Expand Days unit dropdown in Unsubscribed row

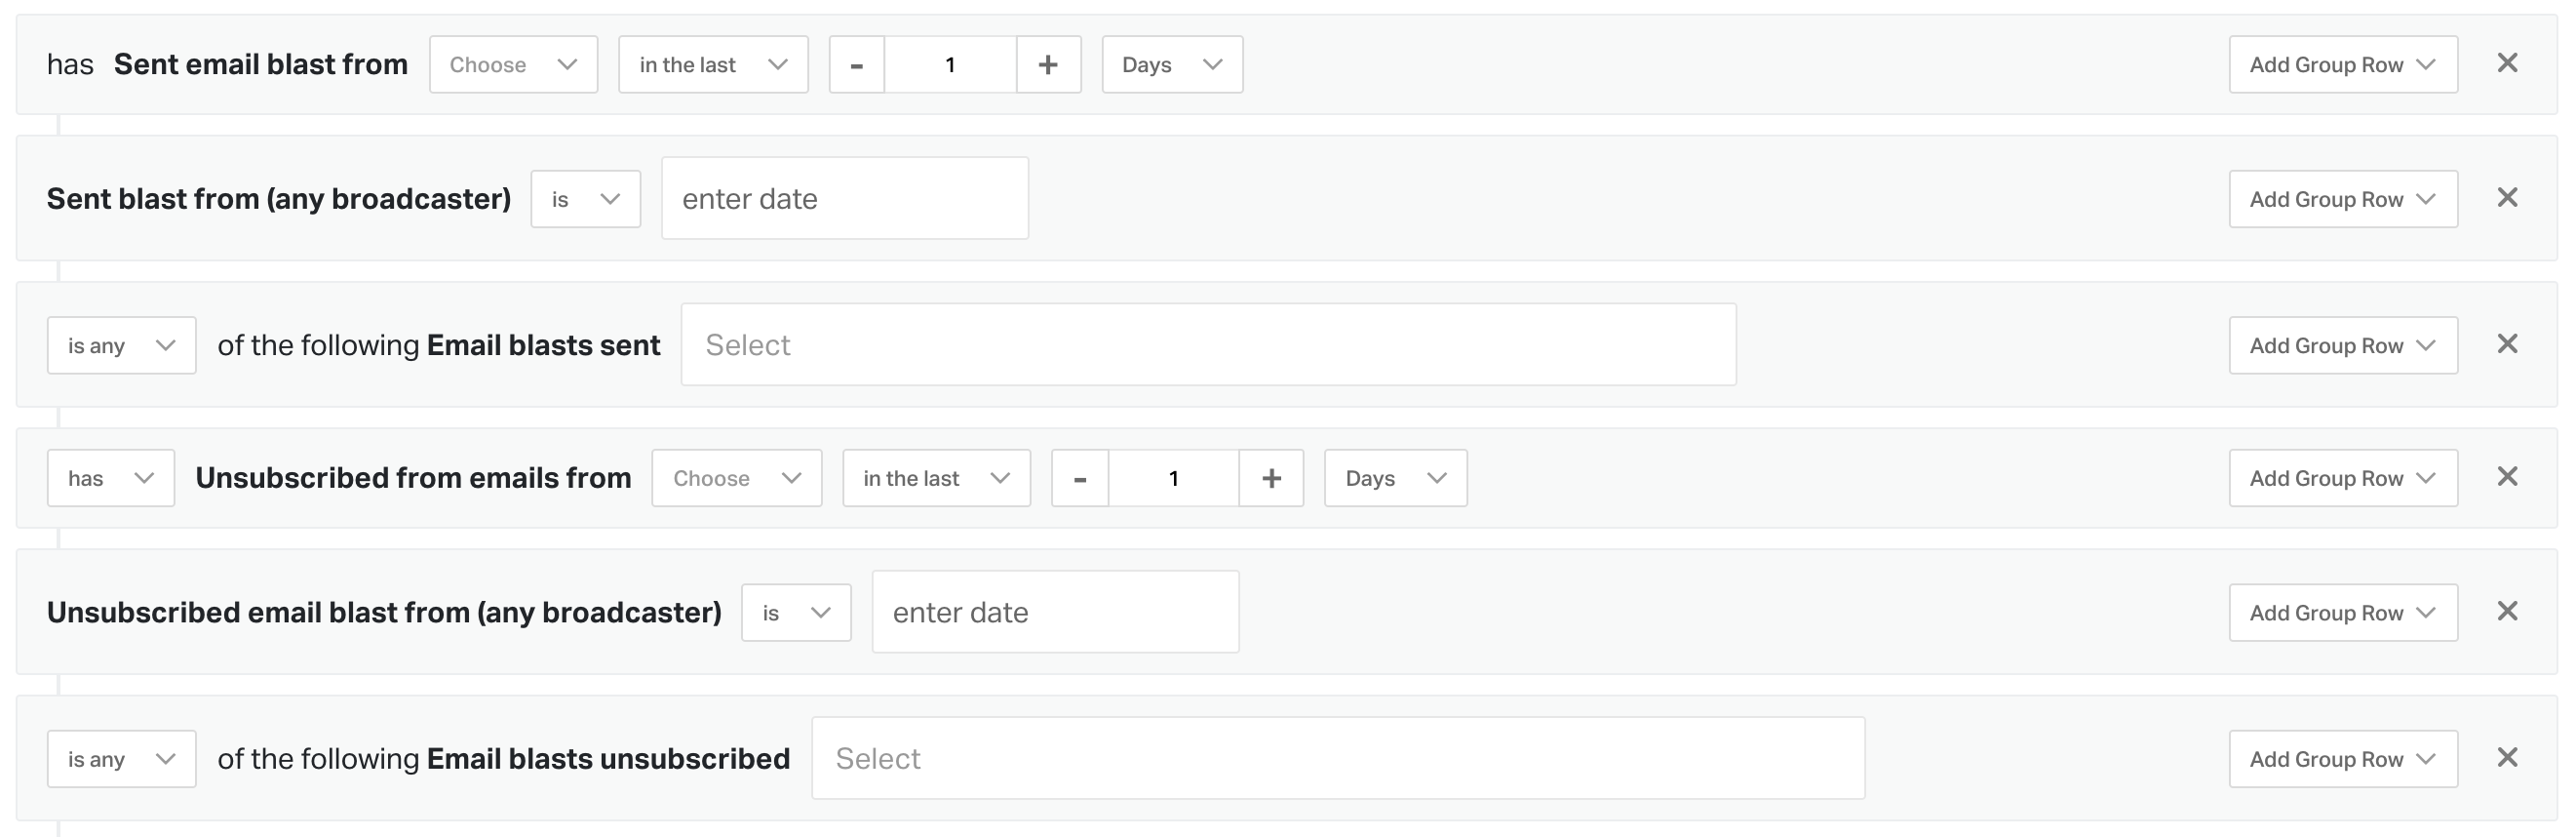1395,478
